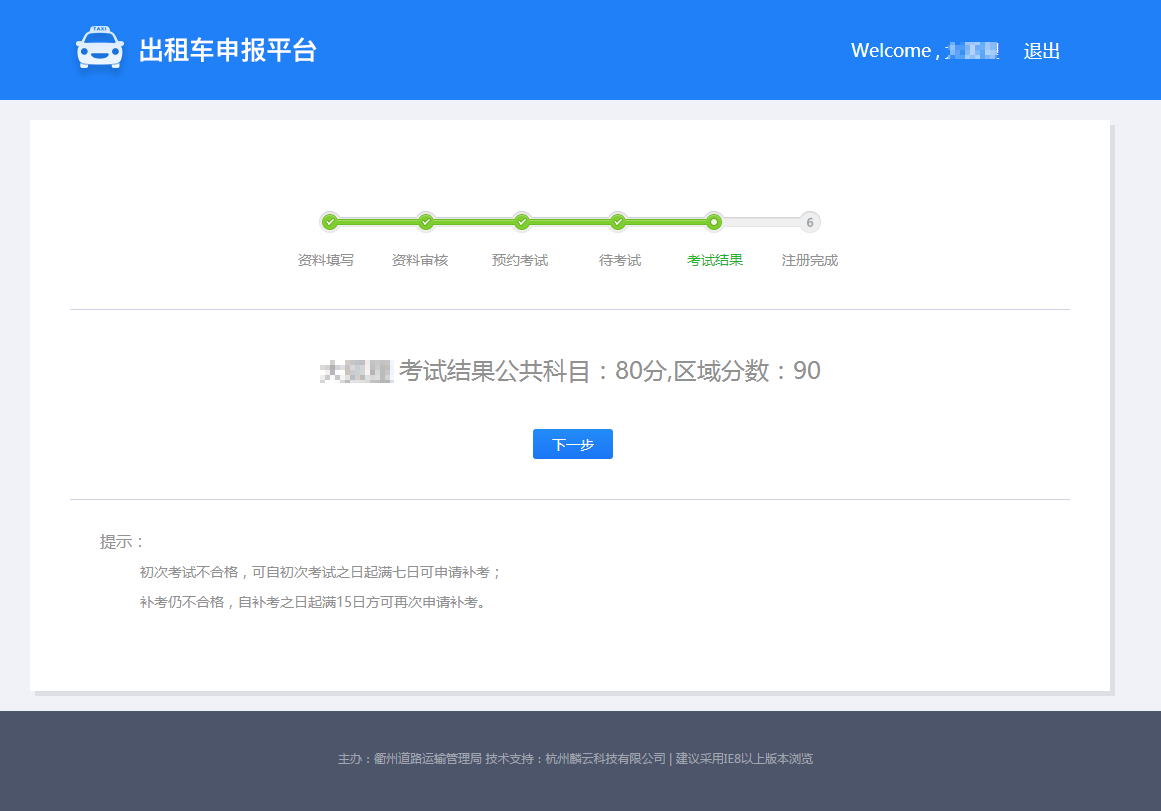
Task: Click the checkmark circle above 预约考试
Action: [522, 222]
